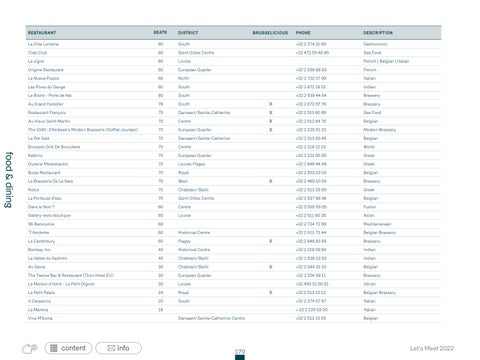The width and height of the screenshot is (480, 360).
Task: Click the Le Petit Palais Brusselicious X mark
Action: pyautogui.click(x=271, y=292)
